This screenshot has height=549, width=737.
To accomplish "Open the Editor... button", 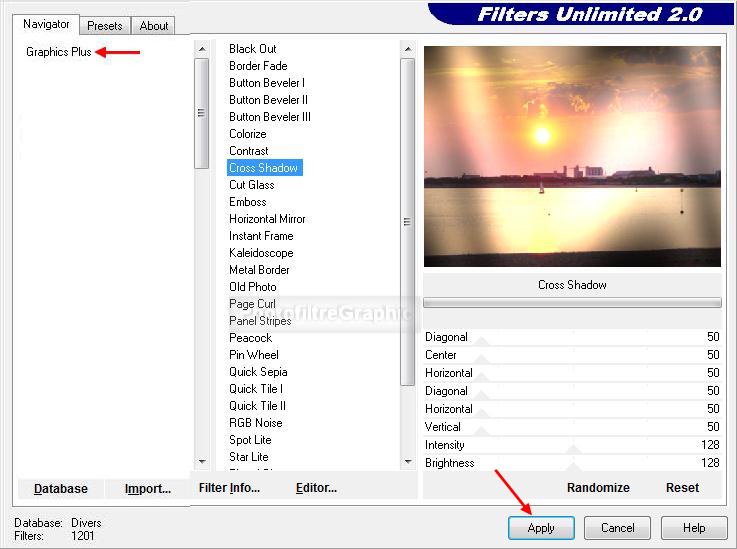I will click(x=316, y=488).
